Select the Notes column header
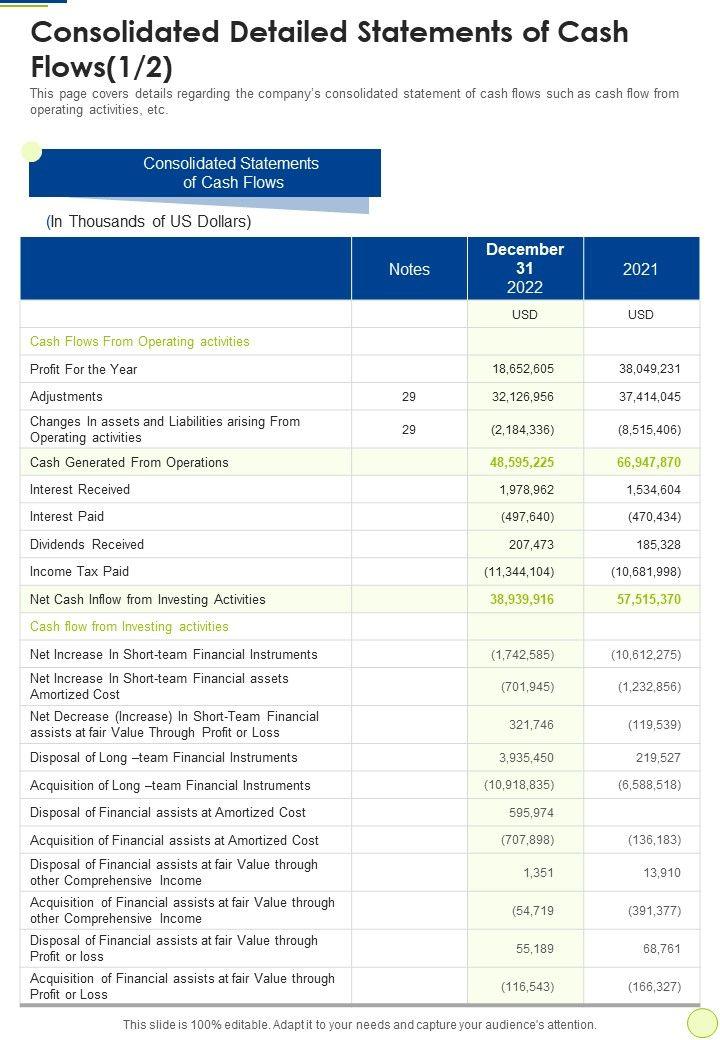720x1040 pixels. coord(409,269)
